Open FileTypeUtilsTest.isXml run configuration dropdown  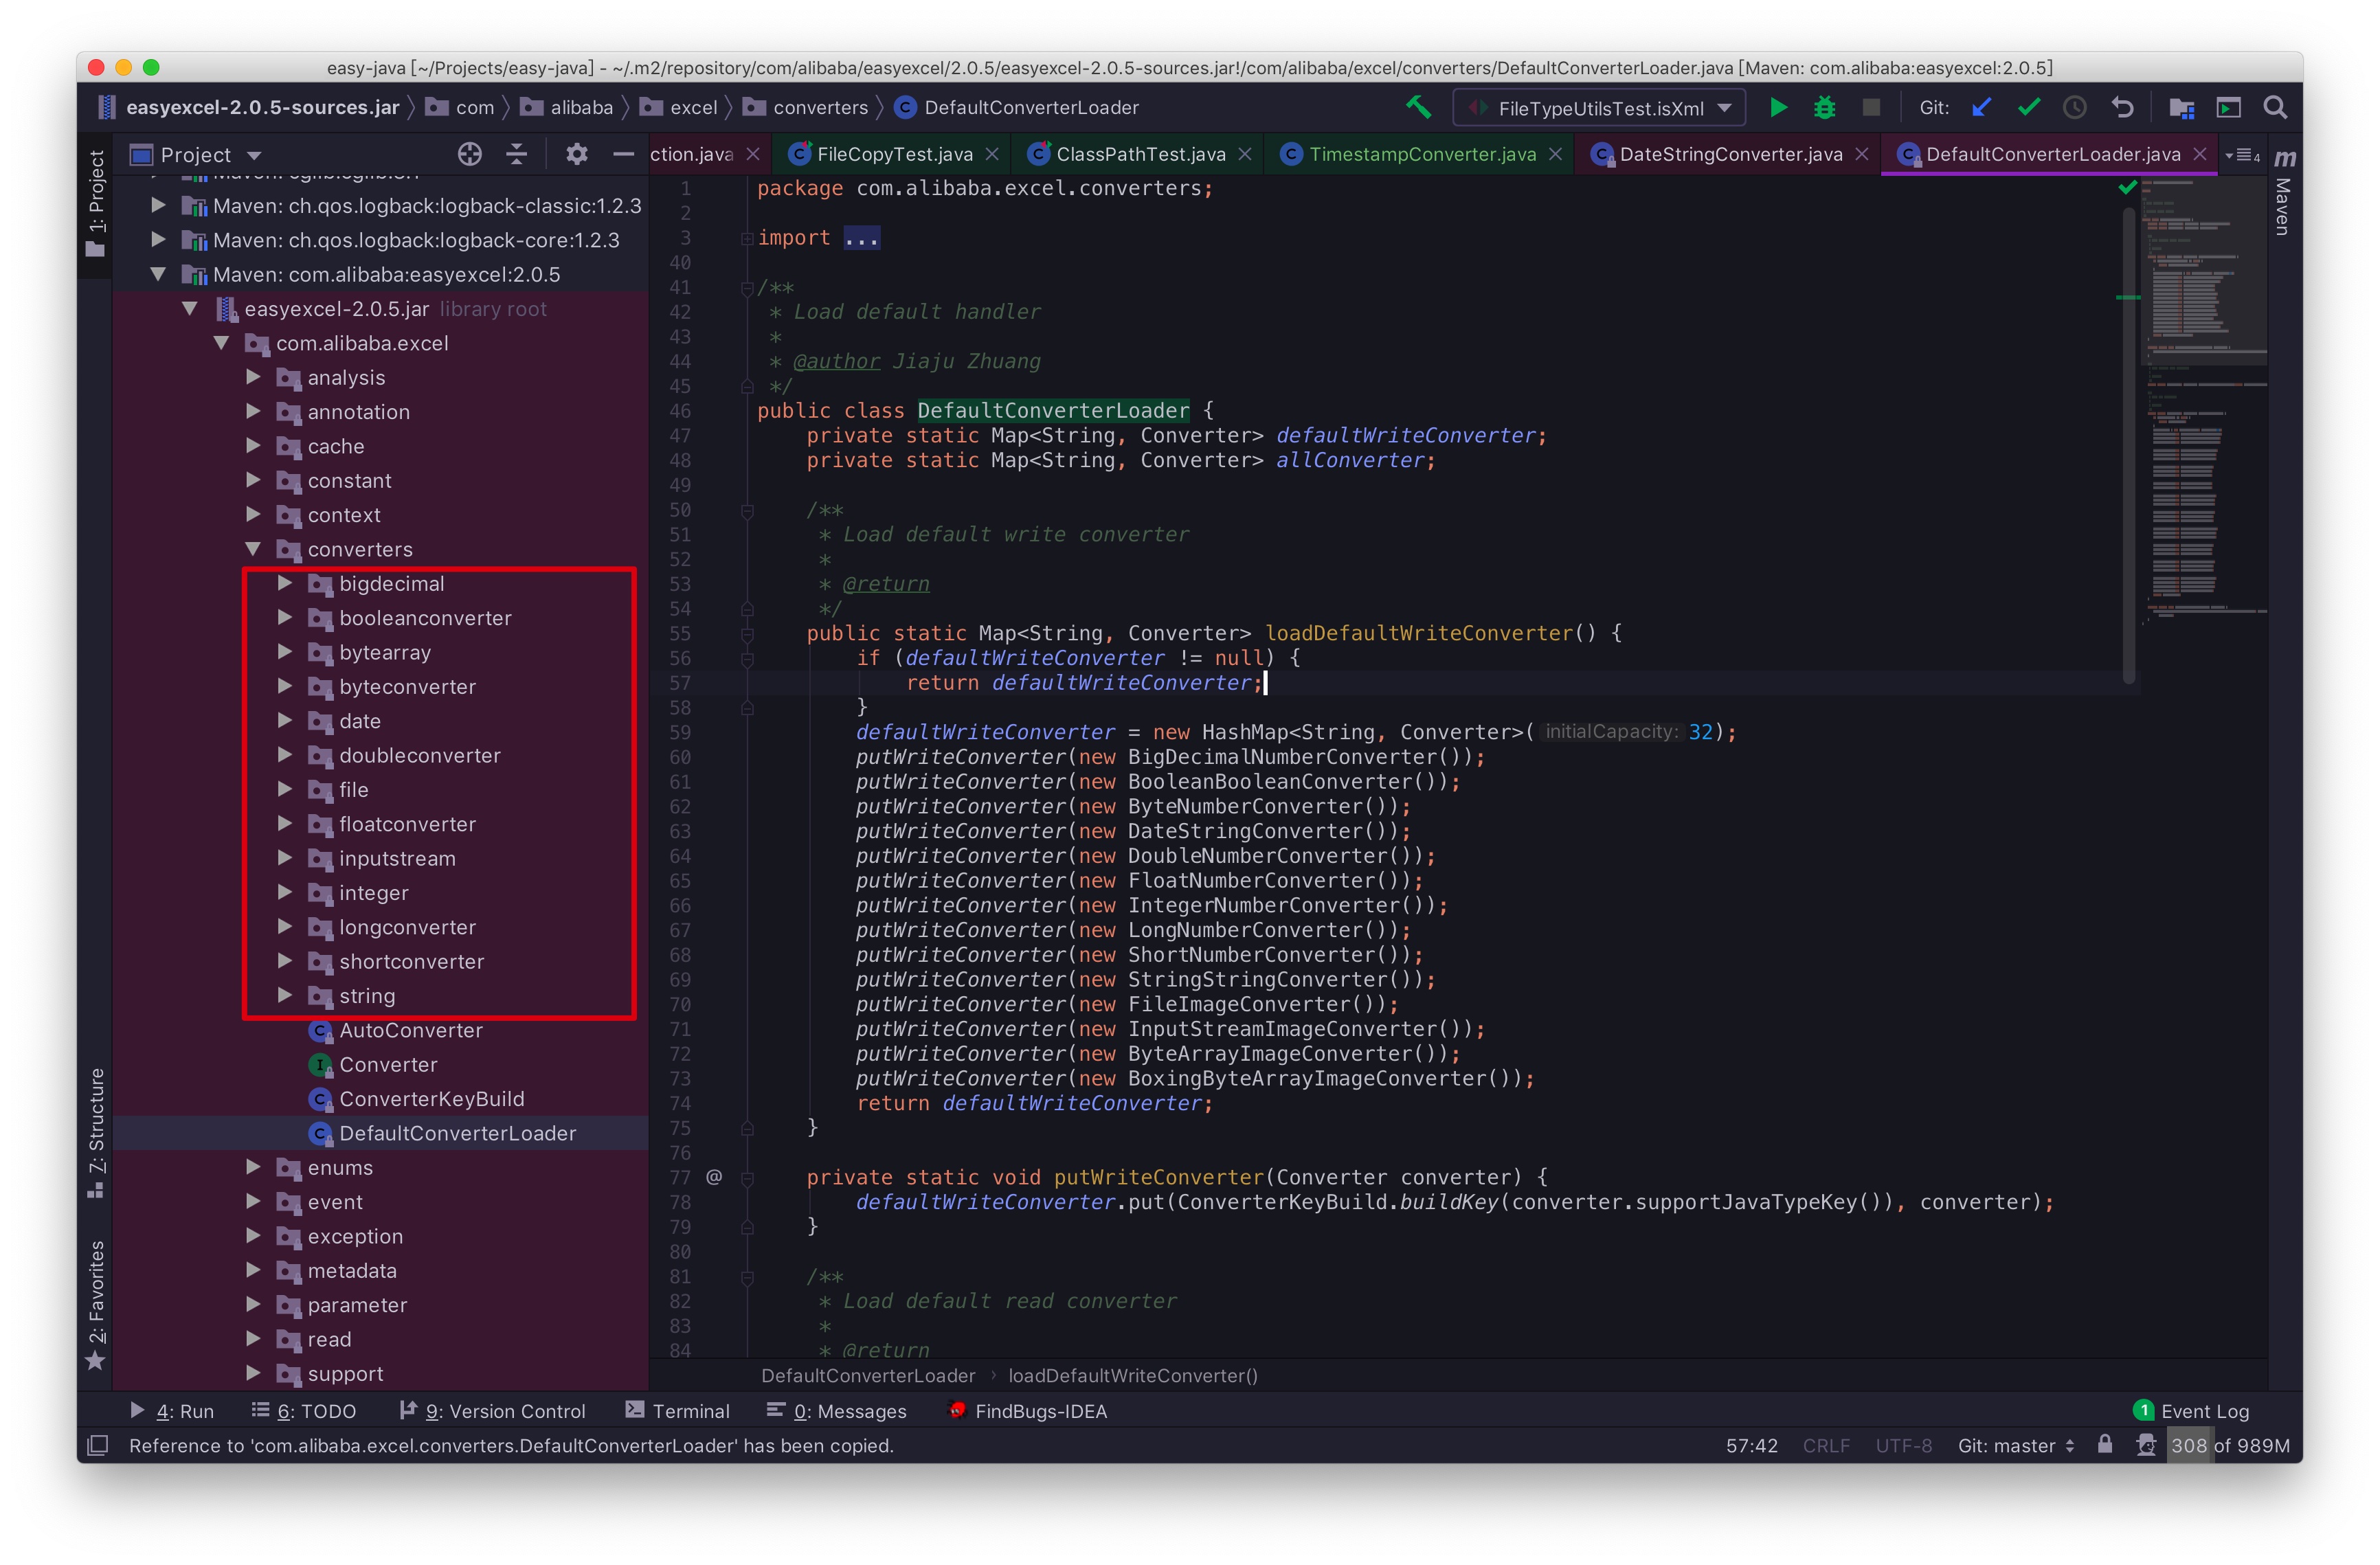point(1599,108)
